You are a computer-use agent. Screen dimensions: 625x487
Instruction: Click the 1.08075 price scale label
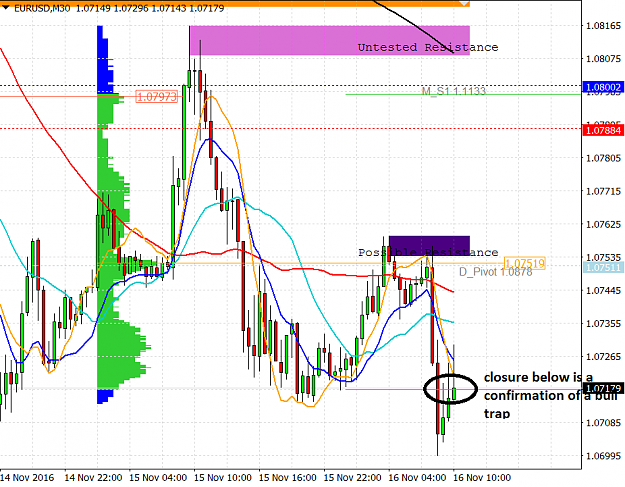603,59
